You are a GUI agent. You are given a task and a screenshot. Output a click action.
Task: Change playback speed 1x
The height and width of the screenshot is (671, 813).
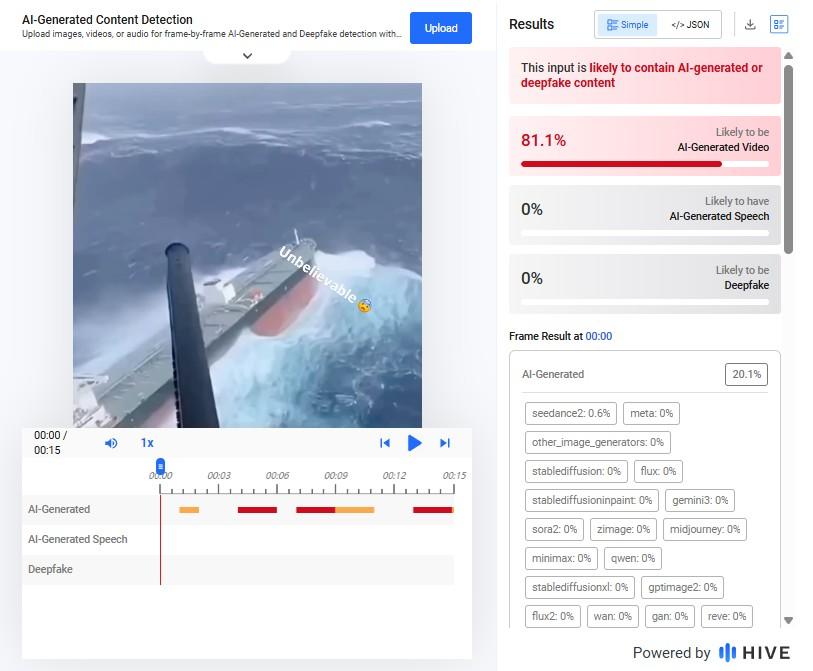tap(147, 443)
